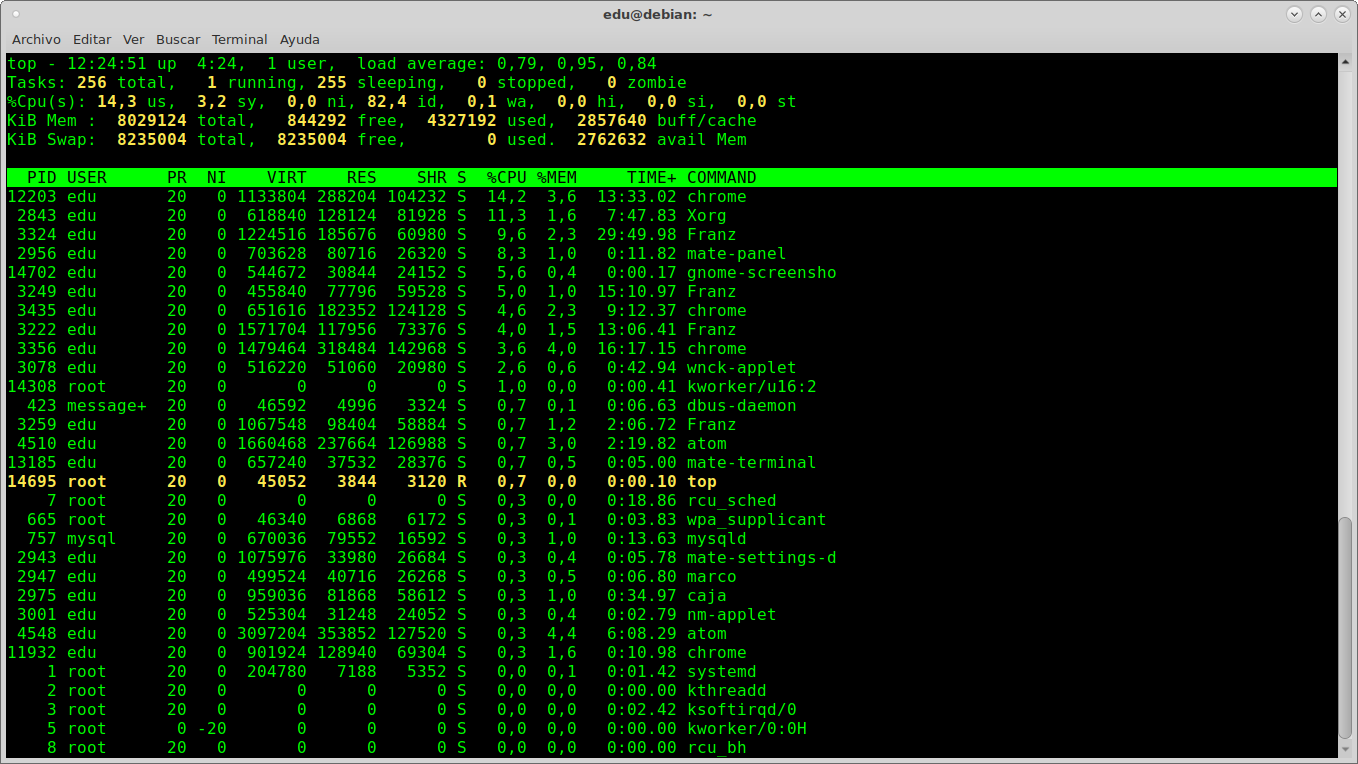Open the Buscar menu
1358x764 pixels.
pyautogui.click(x=178, y=39)
